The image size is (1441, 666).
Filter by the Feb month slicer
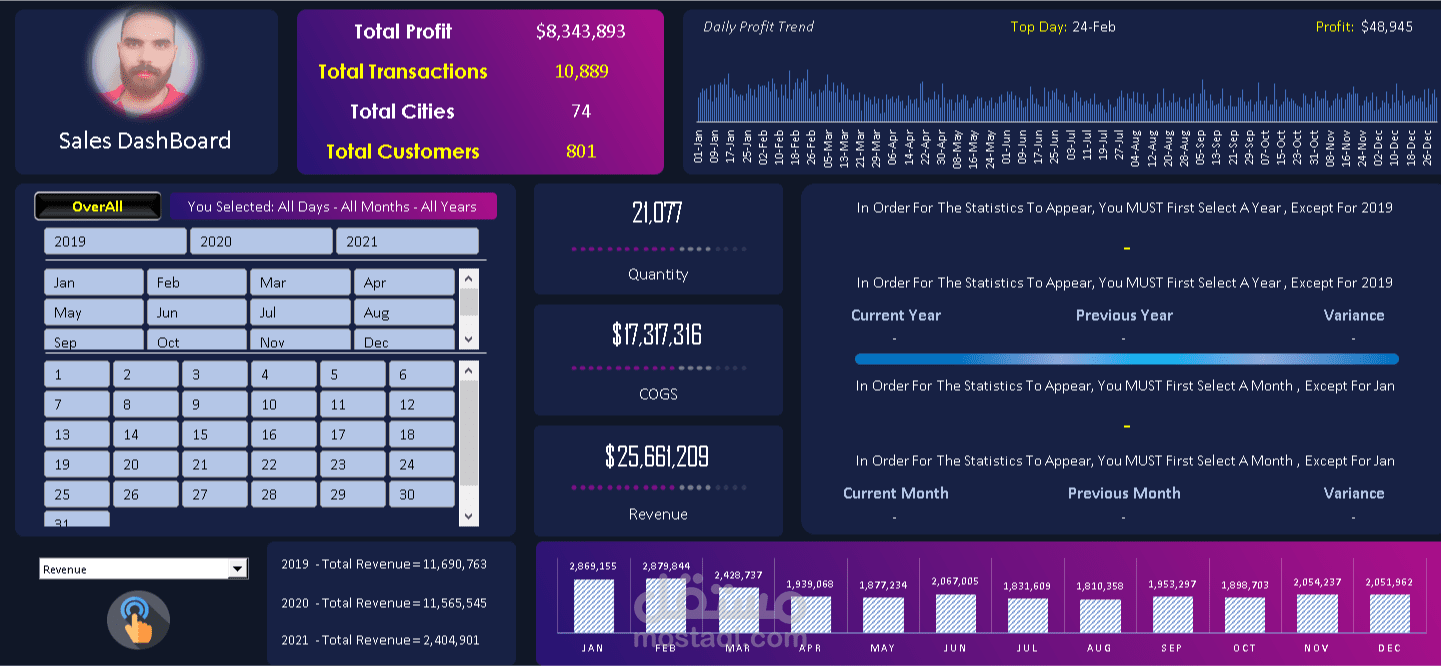(197, 282)
